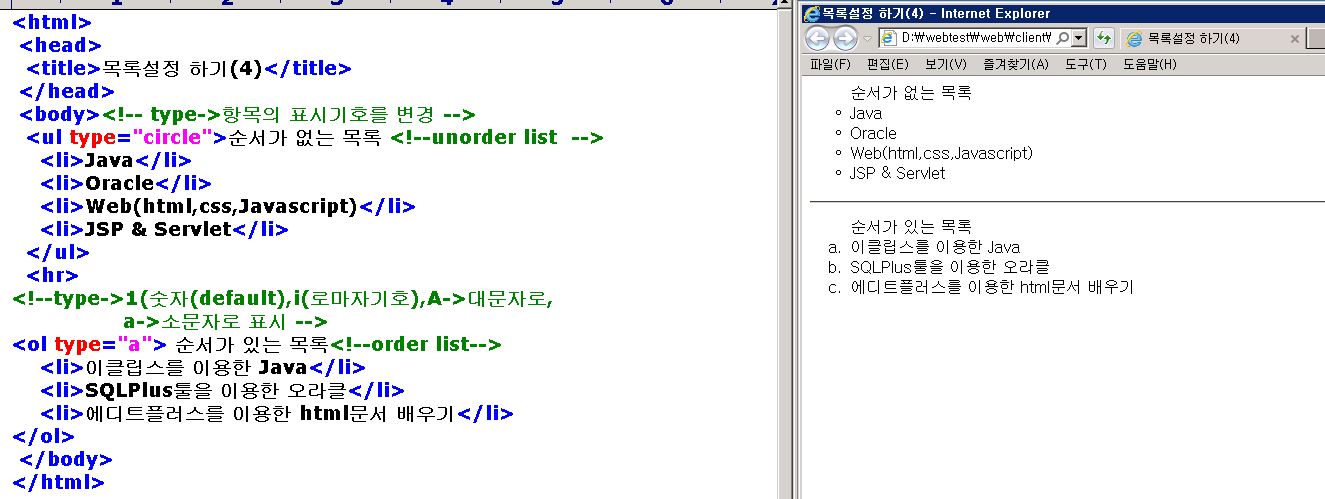
Task: Click 'Web(html,css,Javascript)' in browser page
Action: pyautogui.click(x=941, y=153)
